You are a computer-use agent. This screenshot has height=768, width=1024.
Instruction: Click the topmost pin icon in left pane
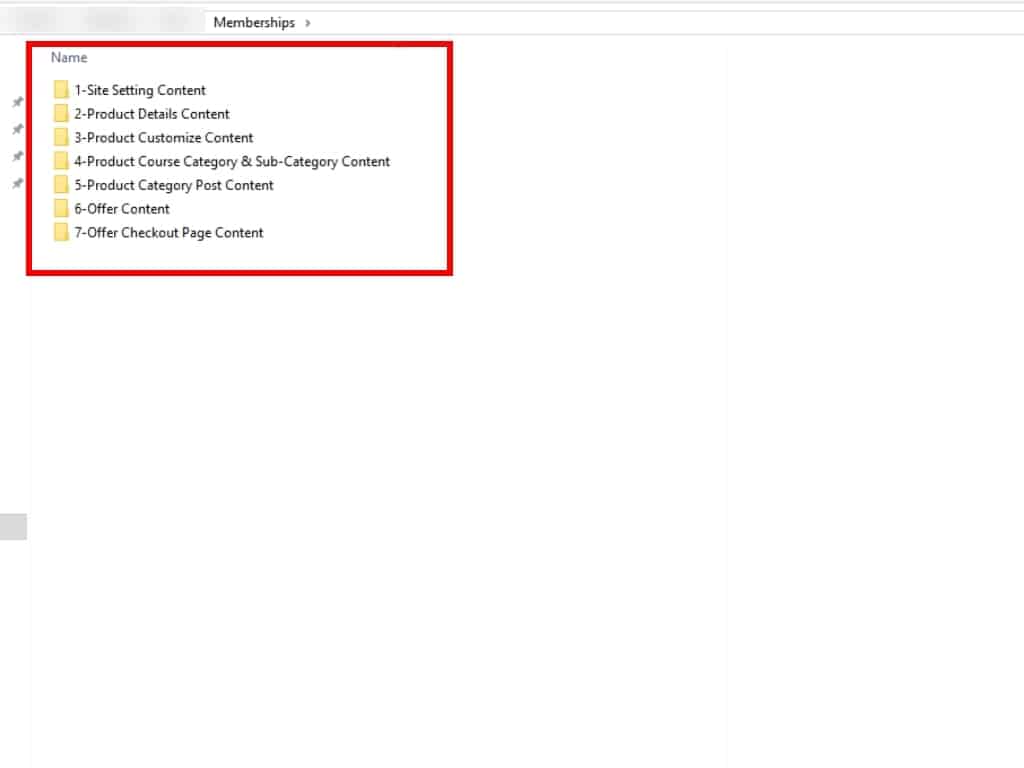pos(17,102)
